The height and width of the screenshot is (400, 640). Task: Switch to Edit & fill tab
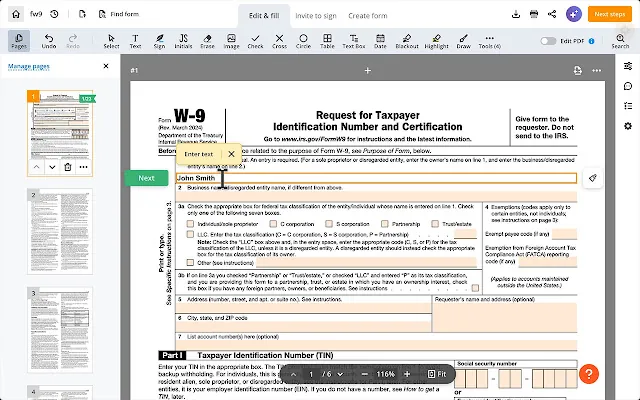(x=264, y=16)
